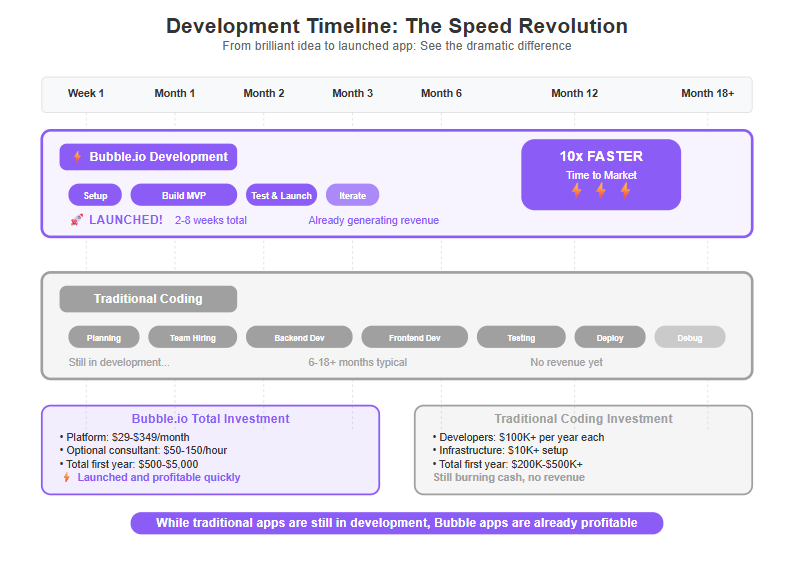Click the rocket icon beside LAUNCHED!
Image resolution: width=796 pixels, height=583 pixels.
point(76,220)
